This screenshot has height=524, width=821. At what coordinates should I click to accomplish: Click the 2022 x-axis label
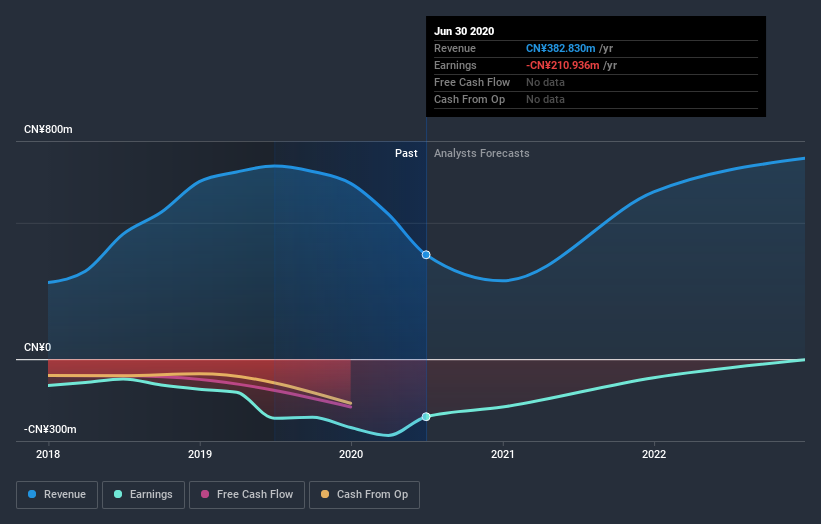(654, 454)
